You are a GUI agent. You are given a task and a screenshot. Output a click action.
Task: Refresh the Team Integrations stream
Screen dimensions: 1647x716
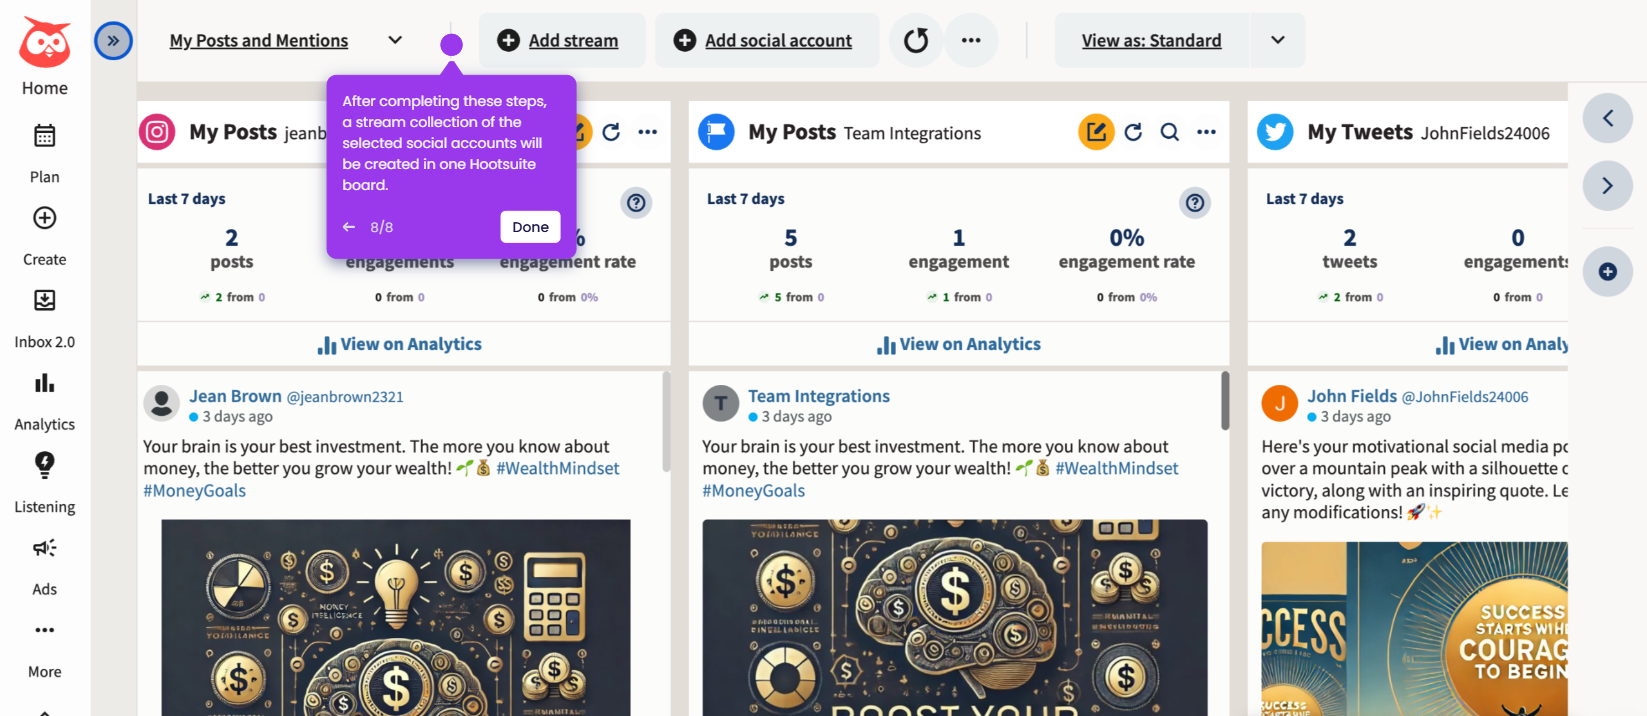coord(1133,132)
